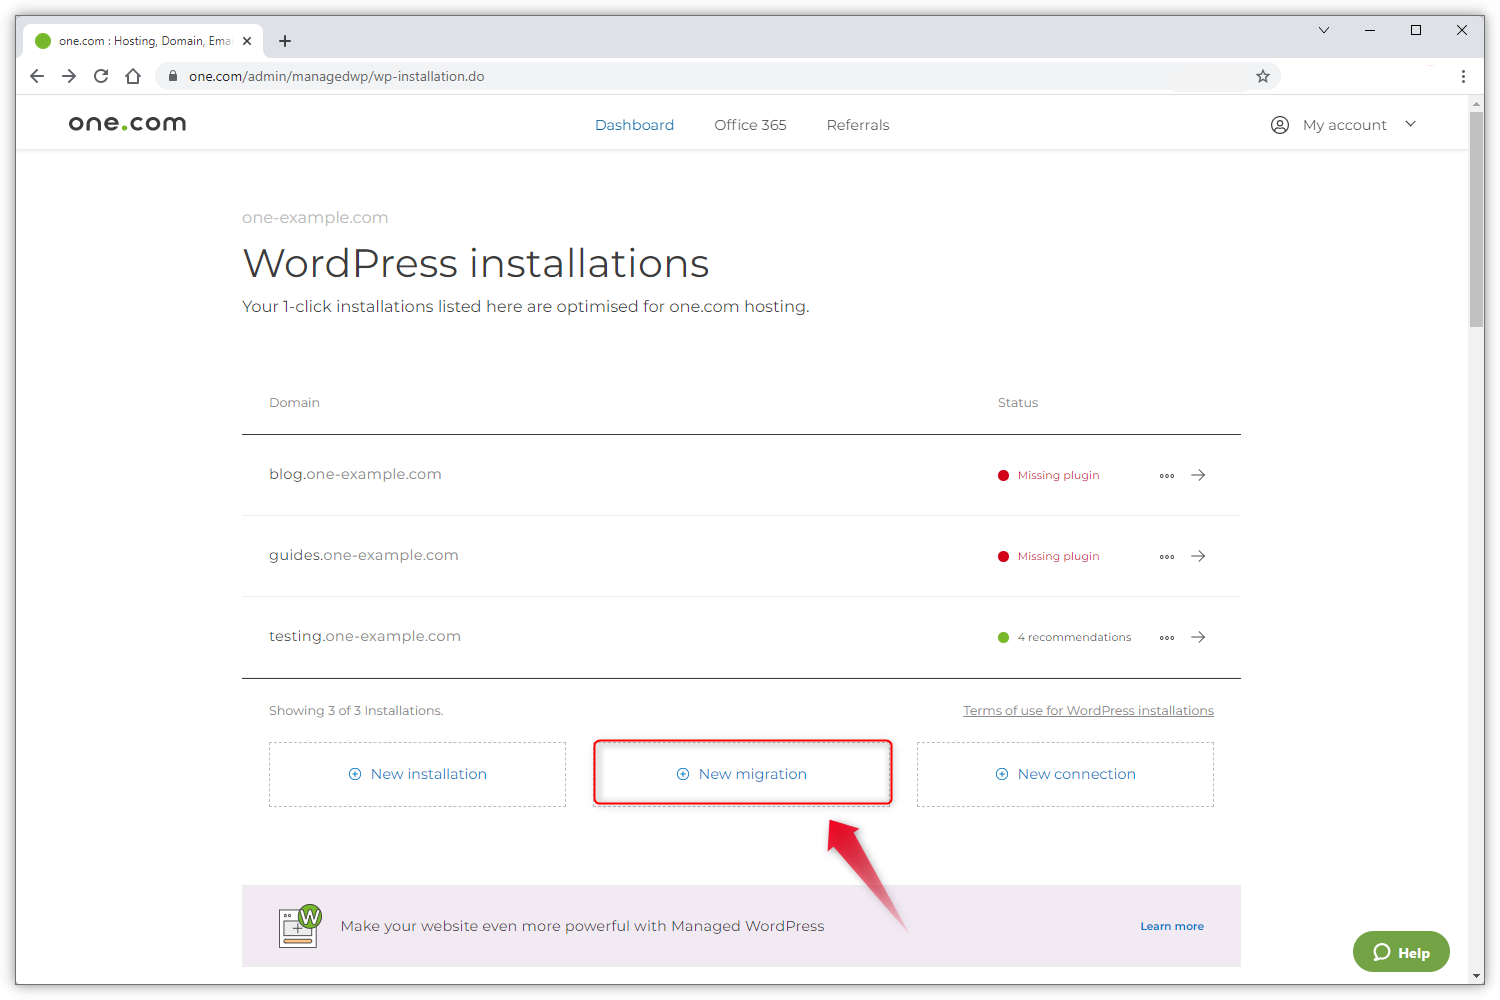Click the reload page icon
The image size is (1500, 1000).
pyautogui.click(x=101, y=76)
